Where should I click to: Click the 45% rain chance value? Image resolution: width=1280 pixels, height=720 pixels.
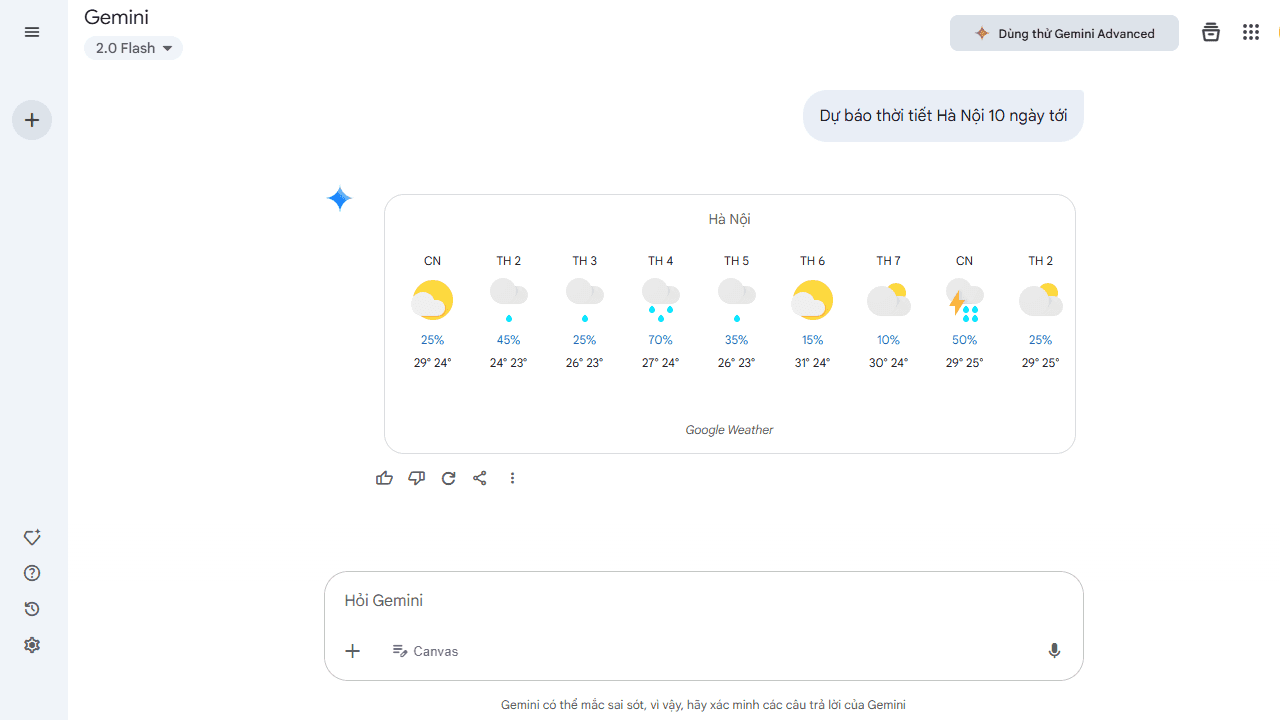coord(509,340)
